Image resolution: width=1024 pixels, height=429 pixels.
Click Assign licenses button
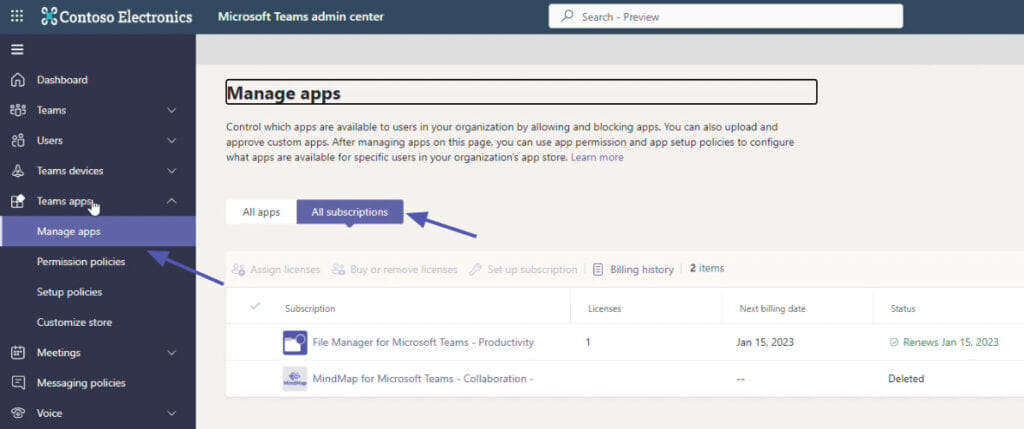tap(276, 269)
